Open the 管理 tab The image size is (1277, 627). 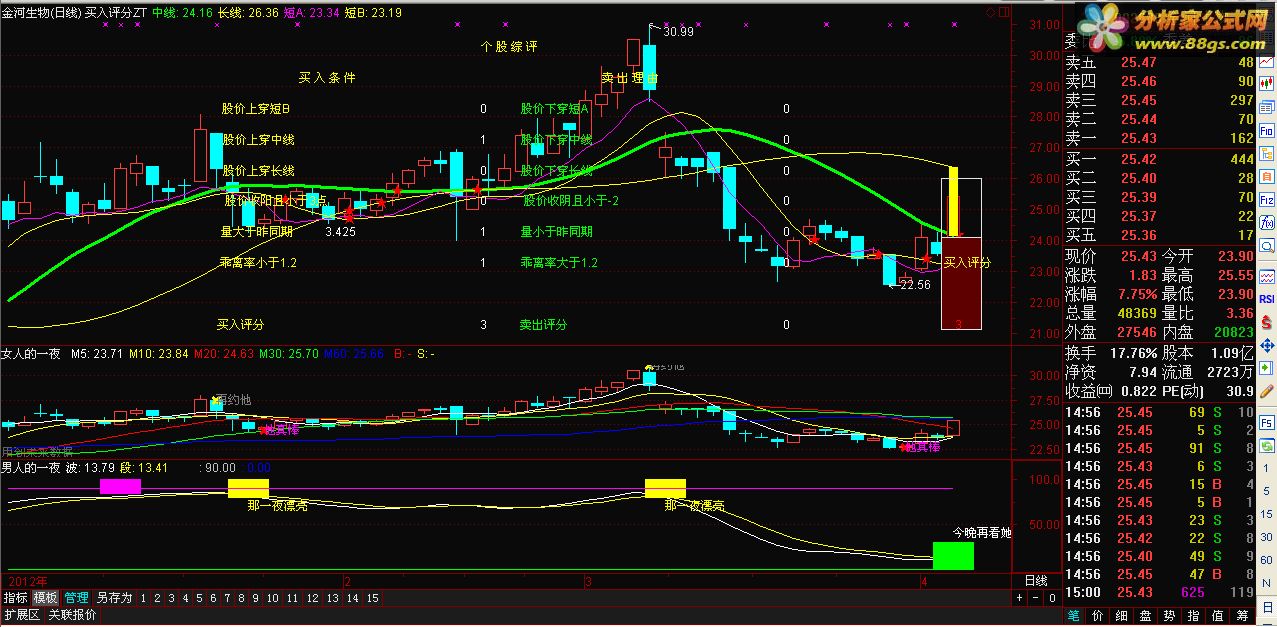(77, 598)
